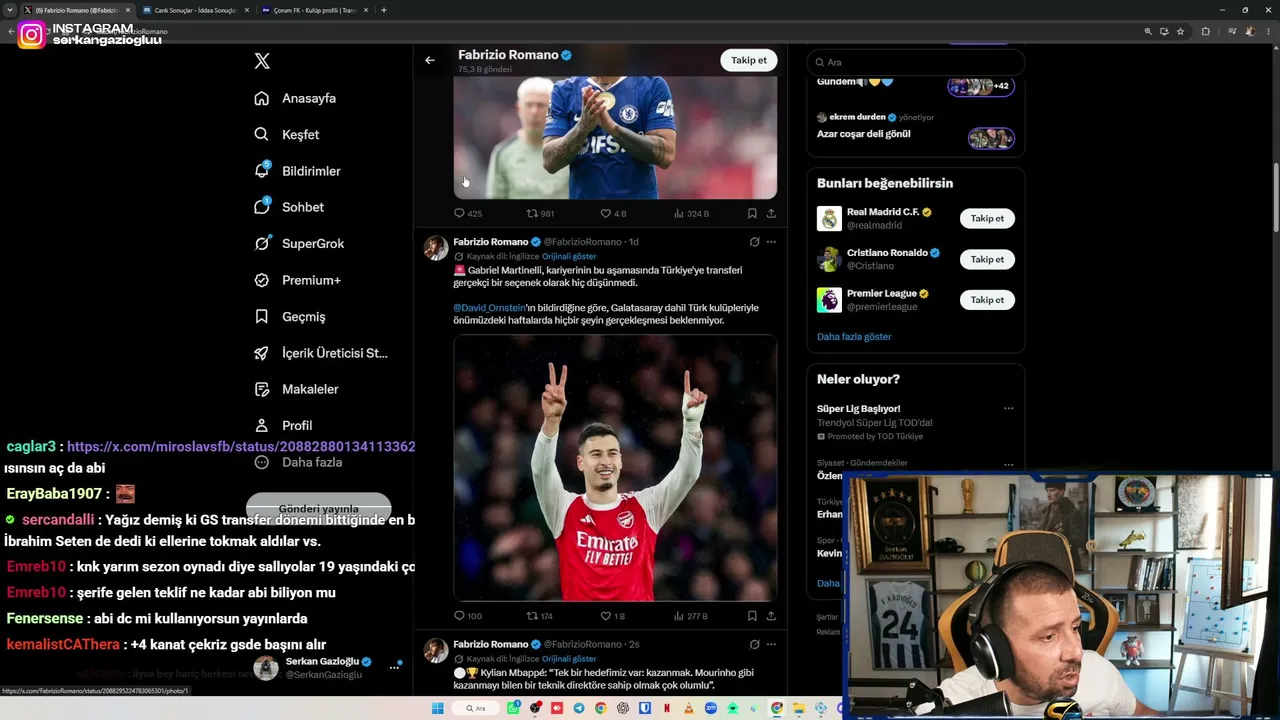Open more options on Martinelli post
Viewport: 1280px width, 720px height.
pos(771,242)
